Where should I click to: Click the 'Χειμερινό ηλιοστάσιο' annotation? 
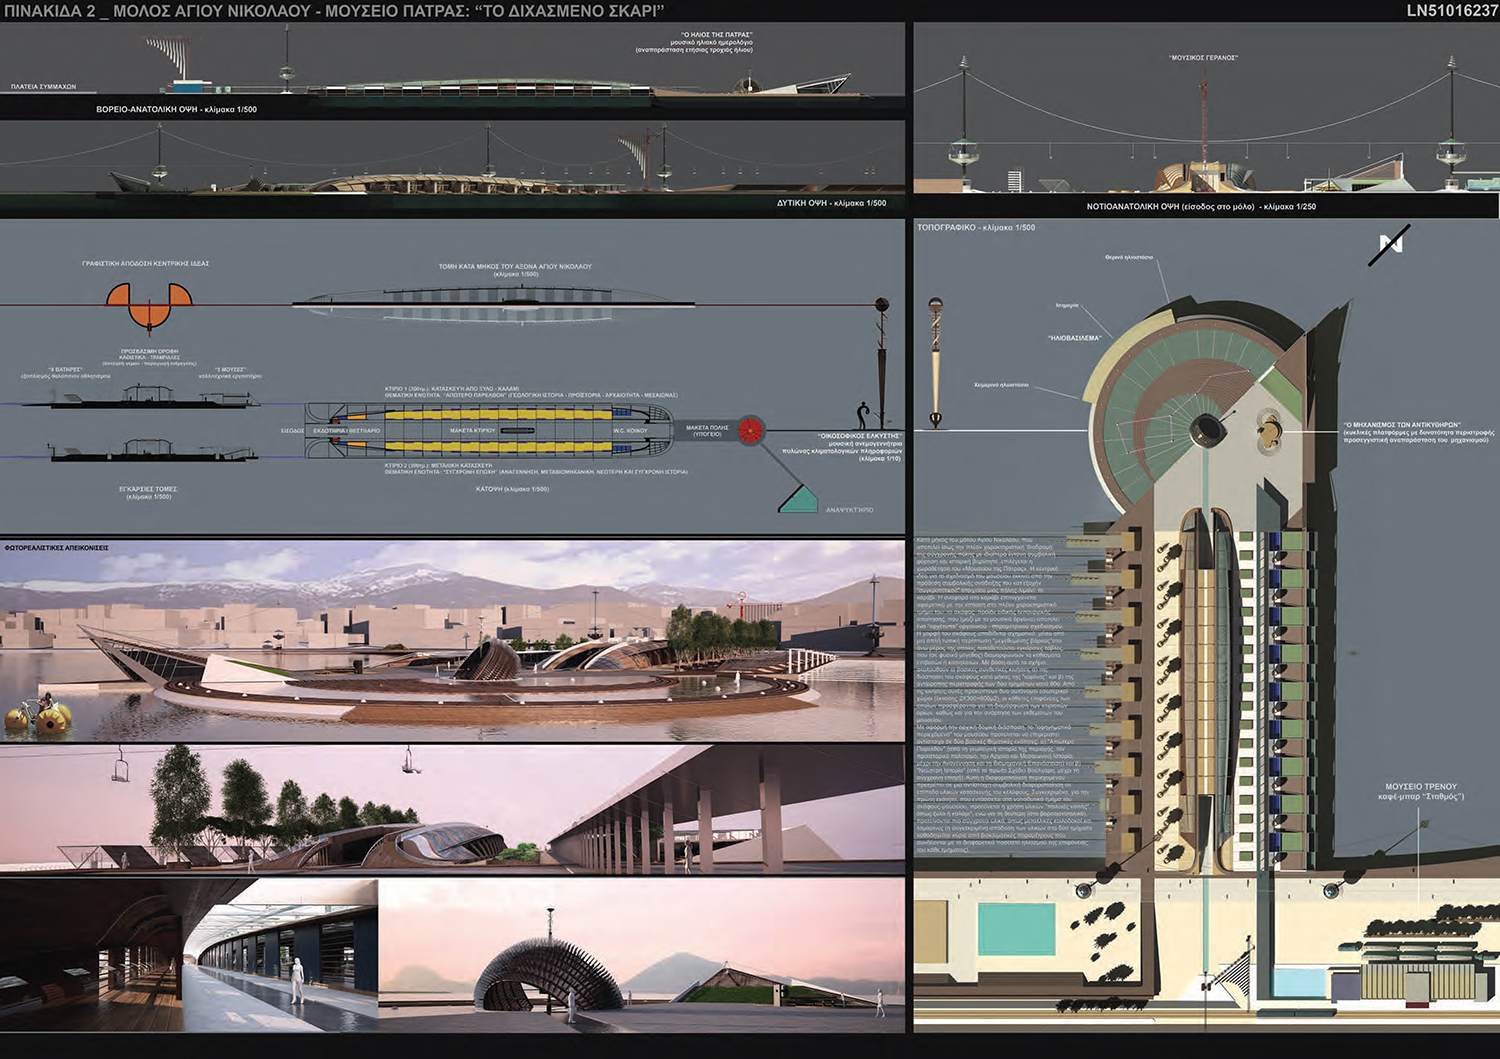coord(1001,385)
